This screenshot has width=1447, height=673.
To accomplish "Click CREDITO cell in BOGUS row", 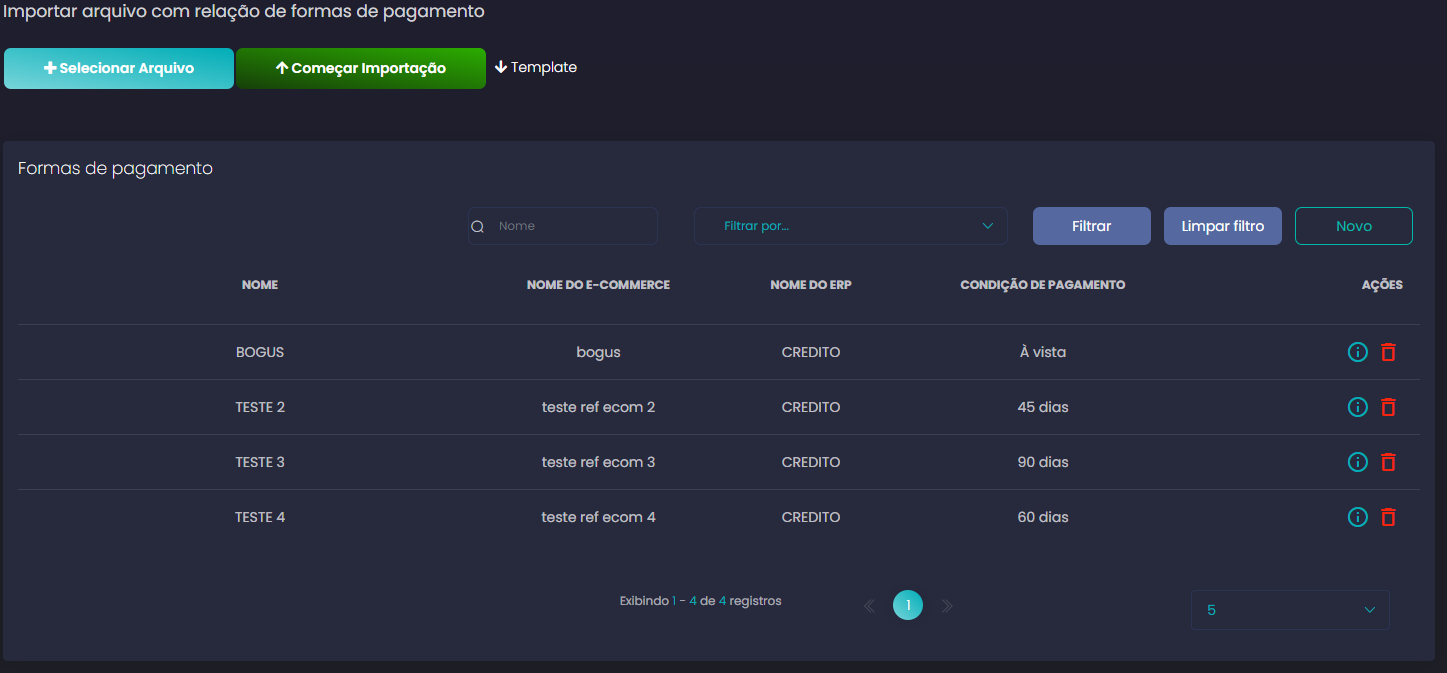I will pos(811,352).
